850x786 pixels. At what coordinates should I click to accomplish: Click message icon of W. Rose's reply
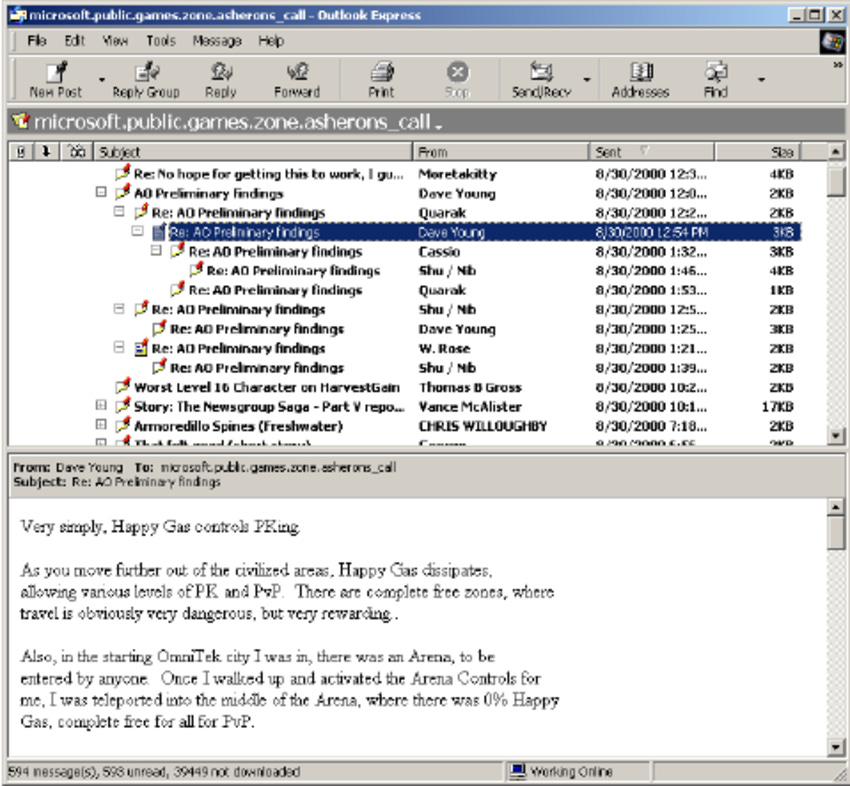(x=141, y=348)
